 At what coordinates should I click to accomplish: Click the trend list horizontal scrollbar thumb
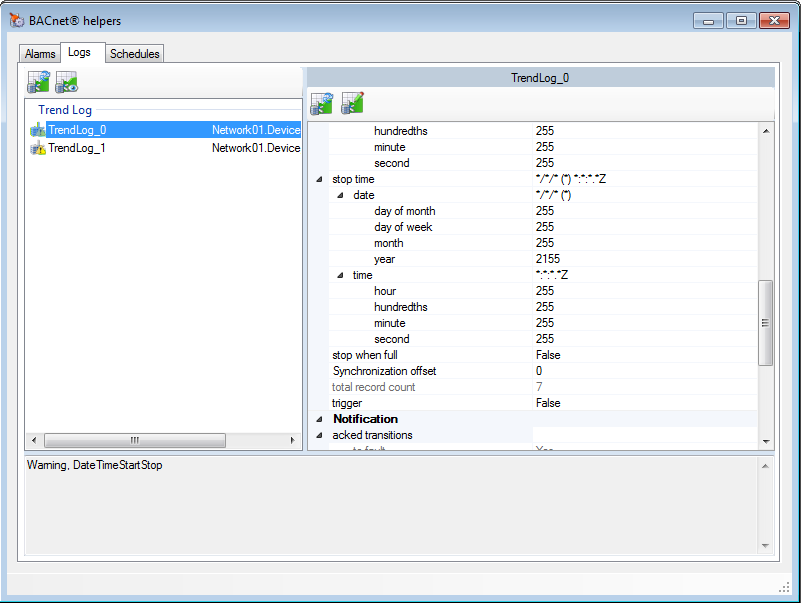click(135, 440)
